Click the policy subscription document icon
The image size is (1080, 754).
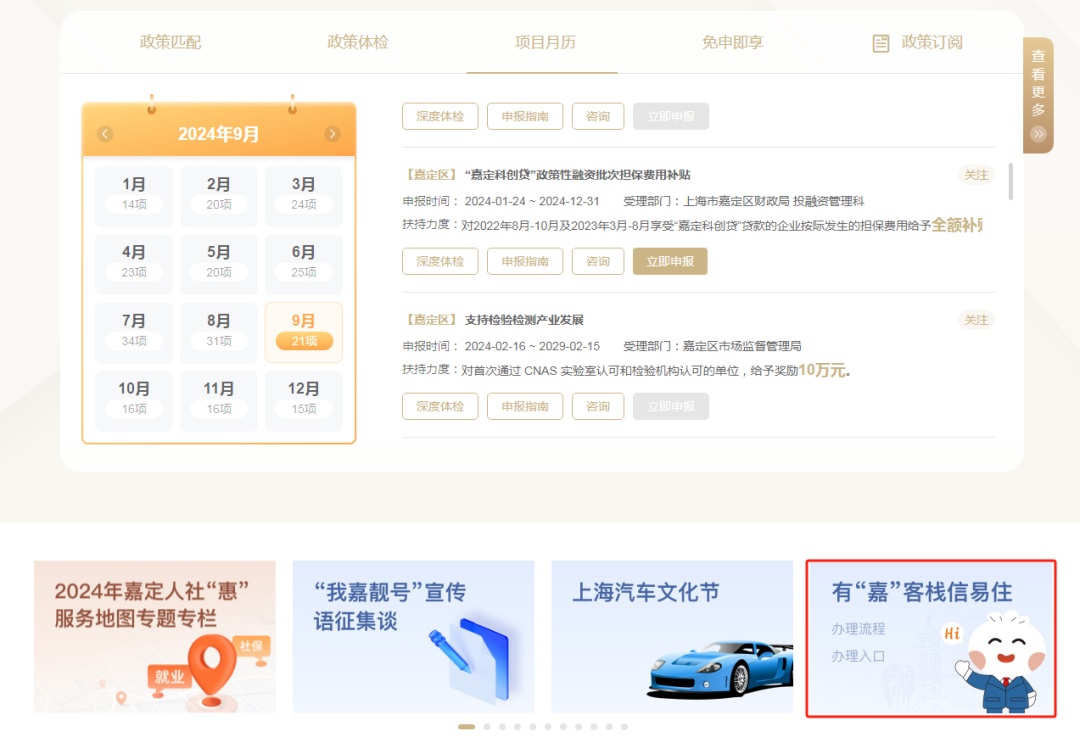[880, 43]
